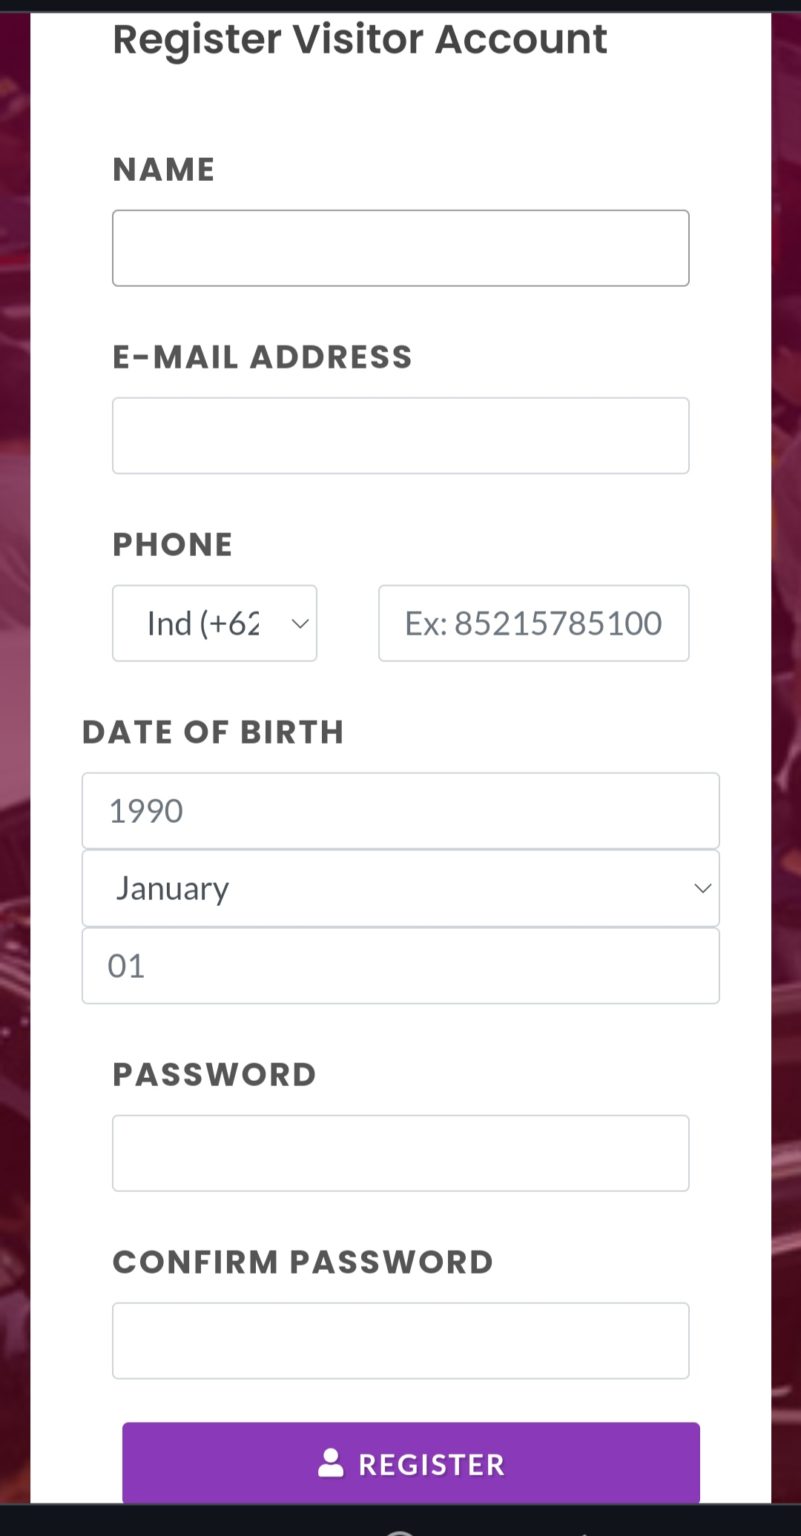Click the Confirm Password input box
This screenshot has height=1536, width=801.
coord(400,1341)
